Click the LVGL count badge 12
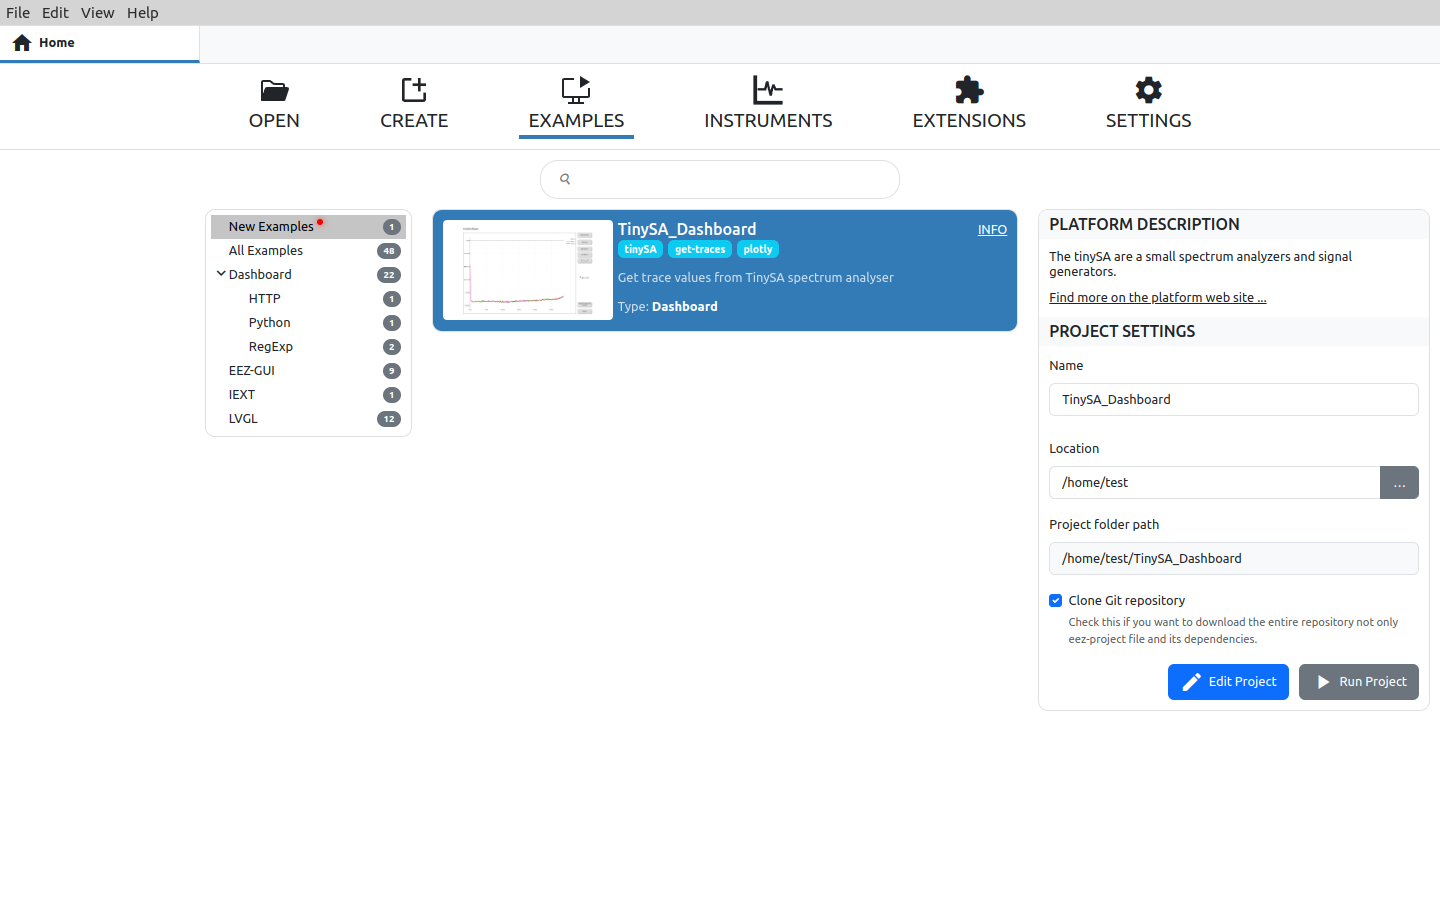Screen dimensions: 1440x909 tap(389, 419)
